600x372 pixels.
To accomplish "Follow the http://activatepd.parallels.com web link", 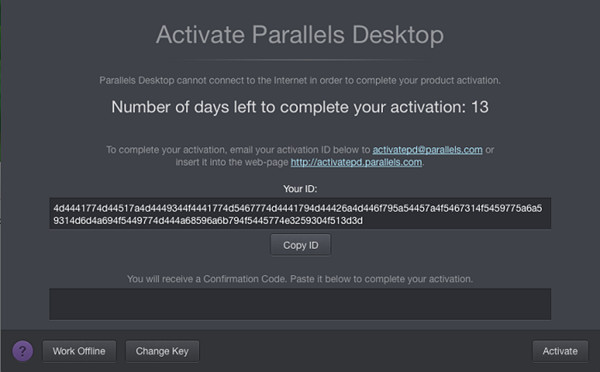I will click(x=356, y=162).
